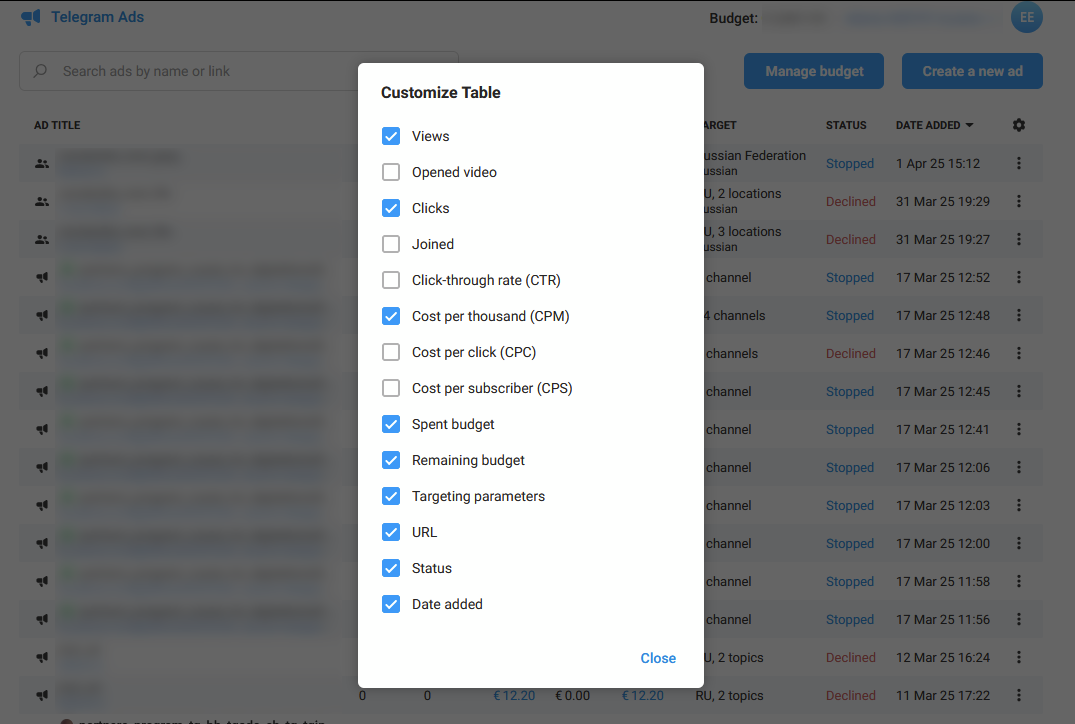The height and width of the screenshot is (724, 1075).
Task: Check the Cost per click (CPC) box
Action: (x=391, y=352)
